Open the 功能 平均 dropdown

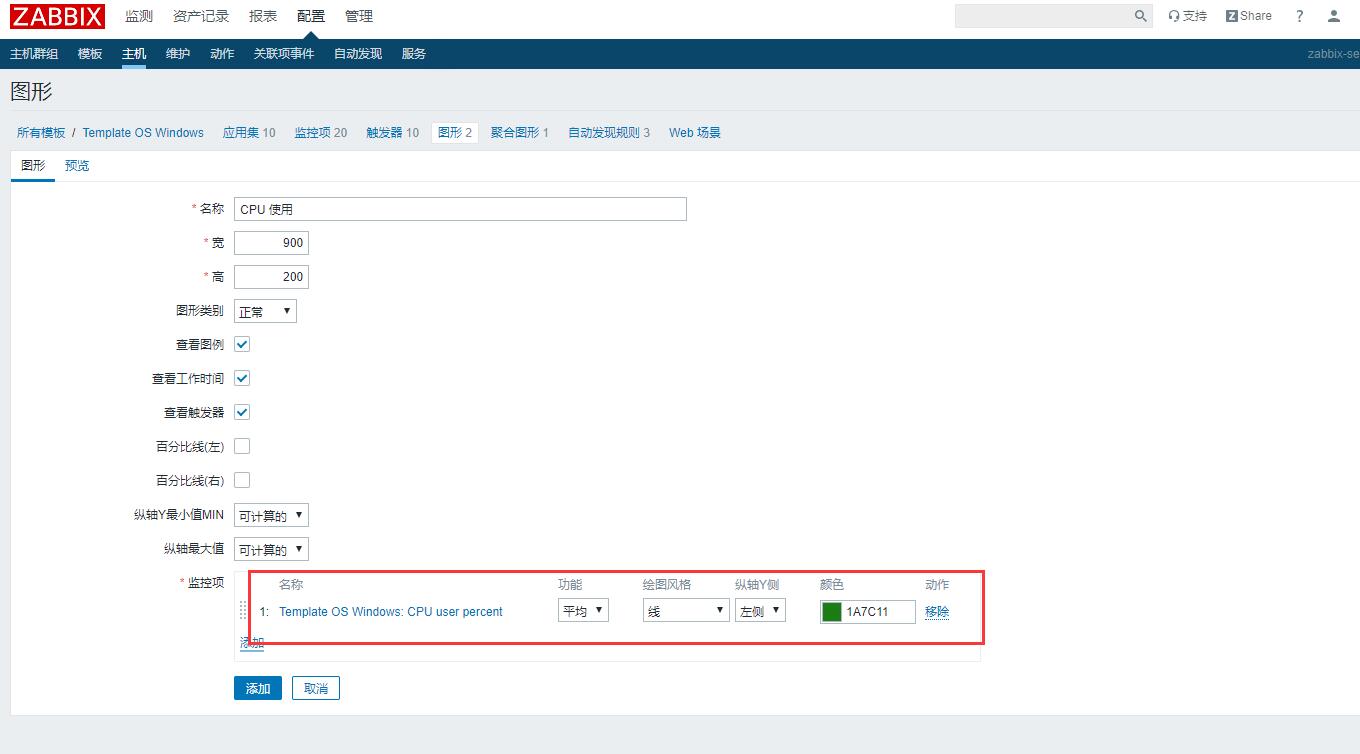[583, 610]
